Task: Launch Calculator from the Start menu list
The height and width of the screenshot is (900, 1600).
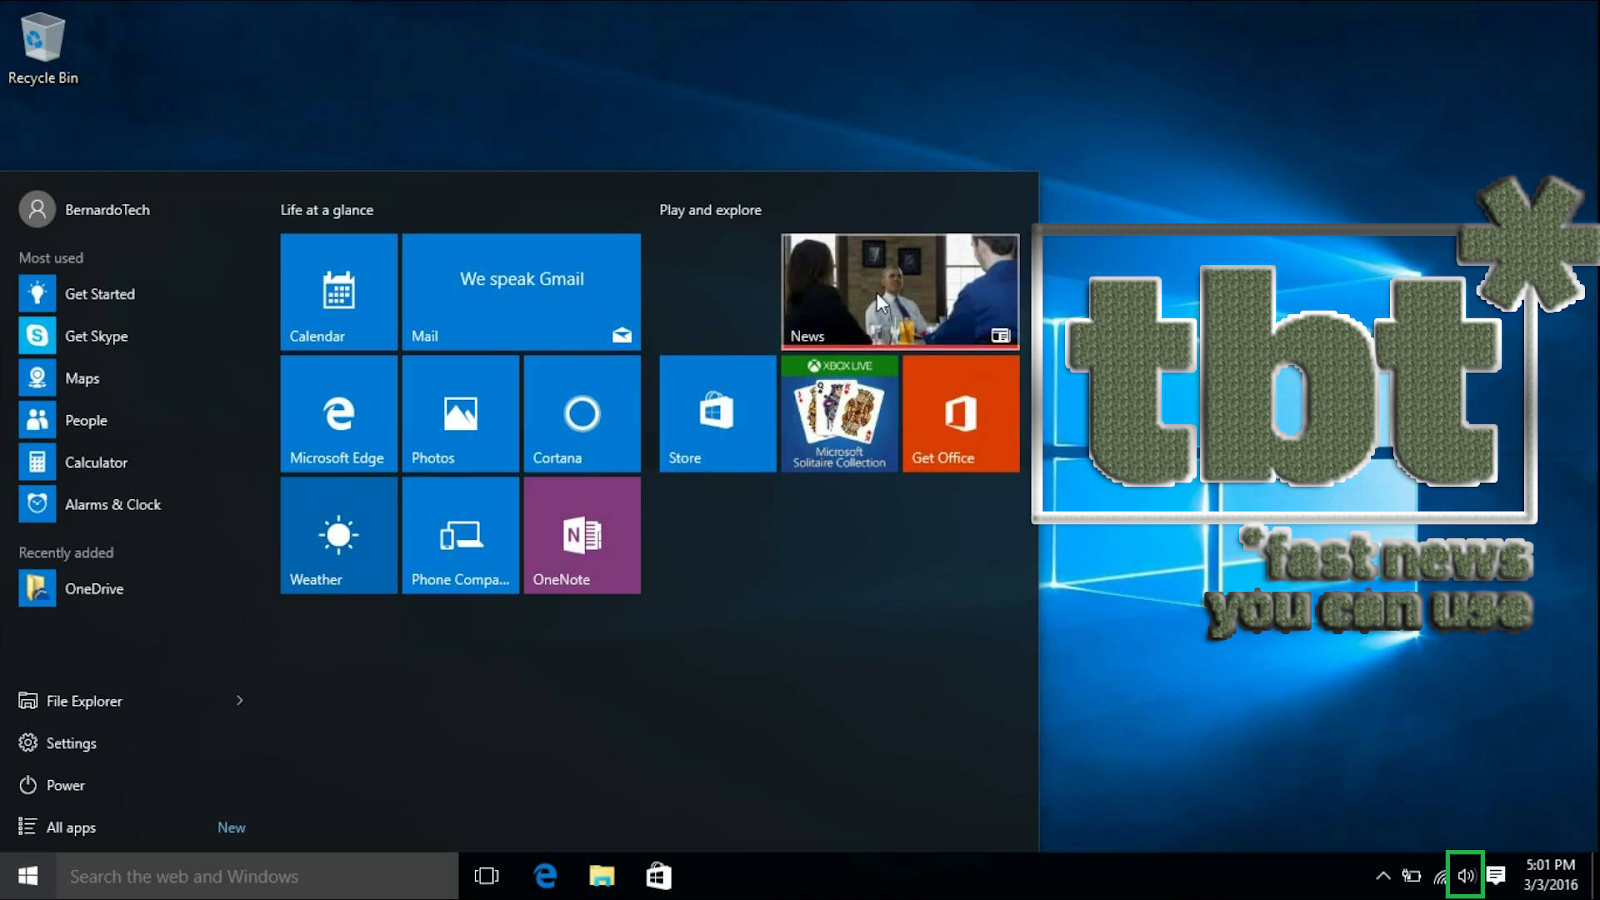Action: [130, 462]
